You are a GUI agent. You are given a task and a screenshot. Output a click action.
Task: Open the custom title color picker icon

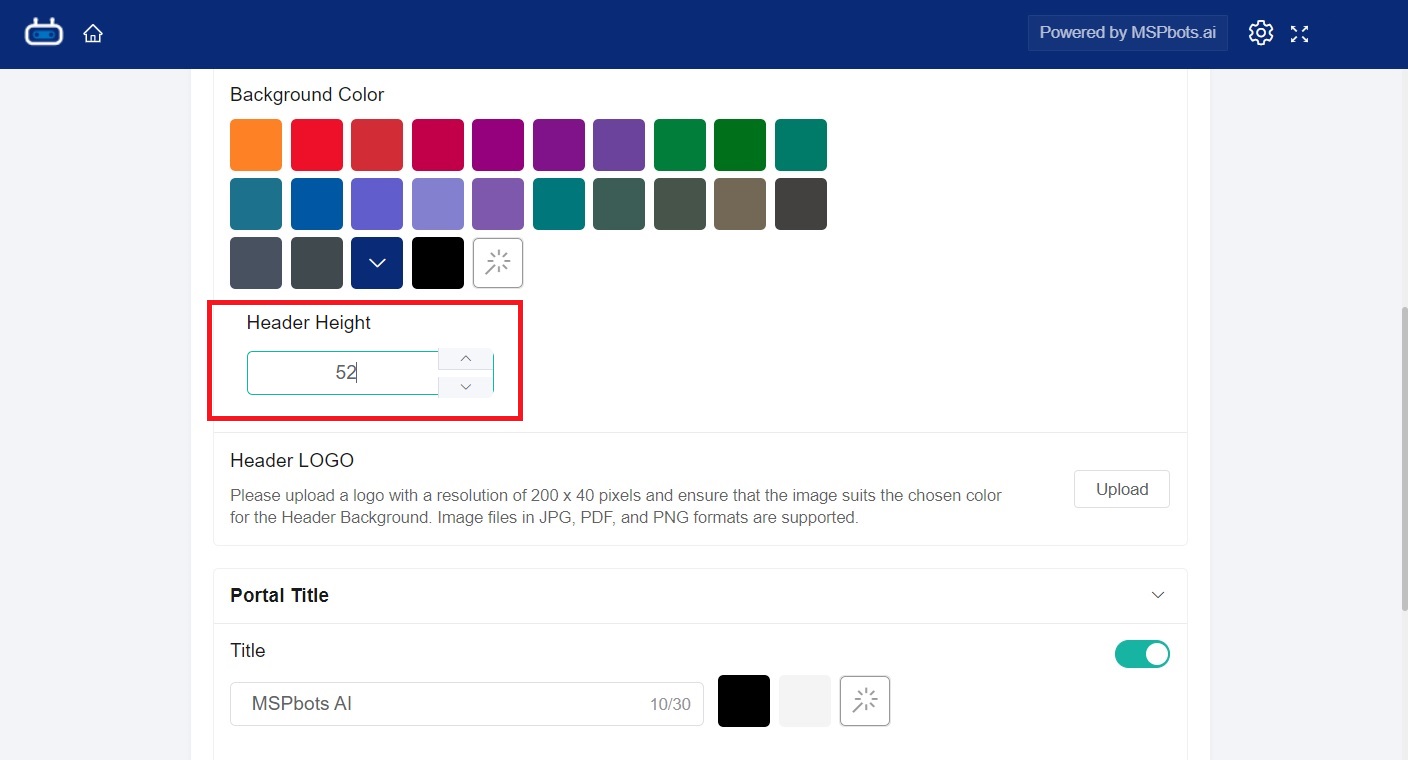(x=864, y=700)
